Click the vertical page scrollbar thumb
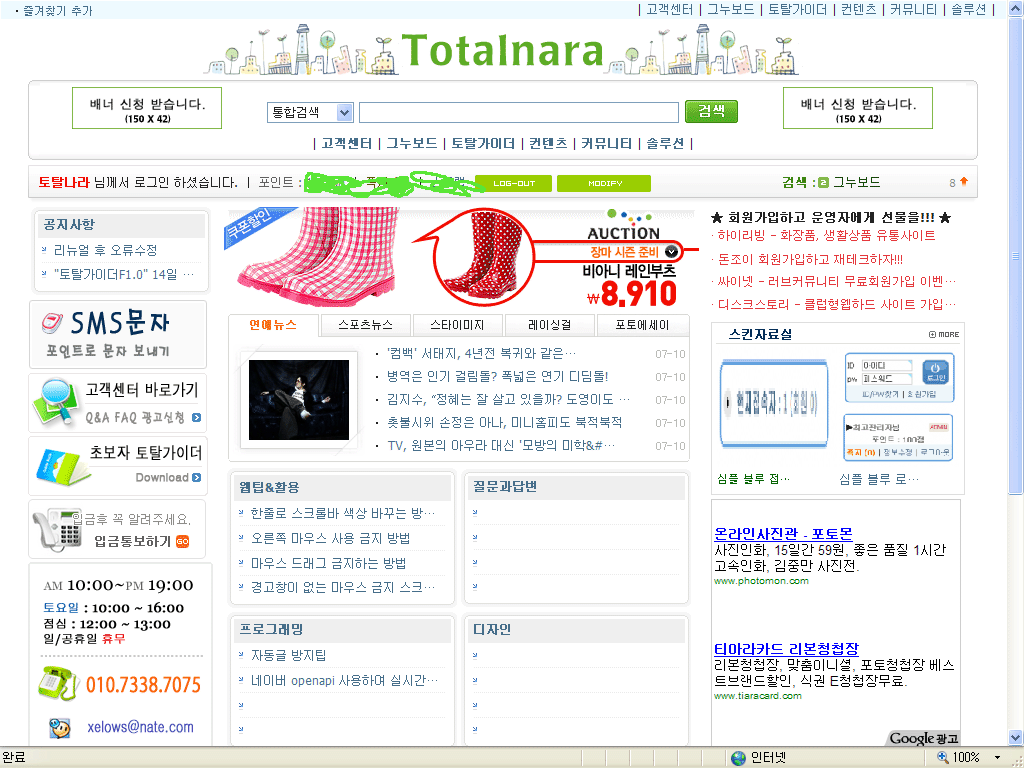The image size is (1024, 768). [x=1016, y=256]
